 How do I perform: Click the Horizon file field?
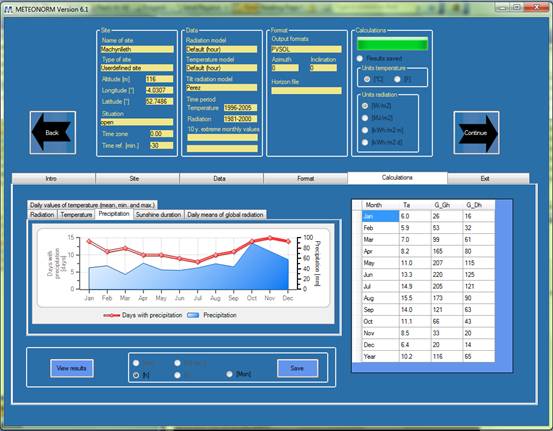click(x=306, y=91)
